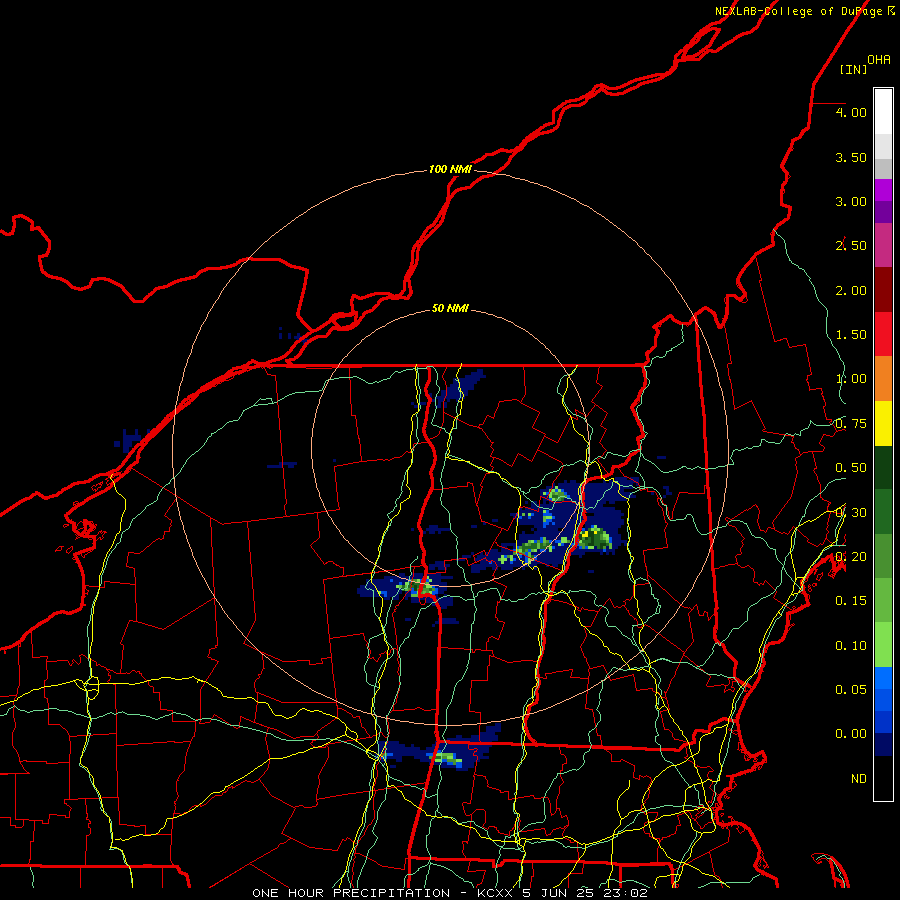Click the light green legend swatch near 0.10
The height and width of the screenshot is (900, 900).
[x=883, y=645]
